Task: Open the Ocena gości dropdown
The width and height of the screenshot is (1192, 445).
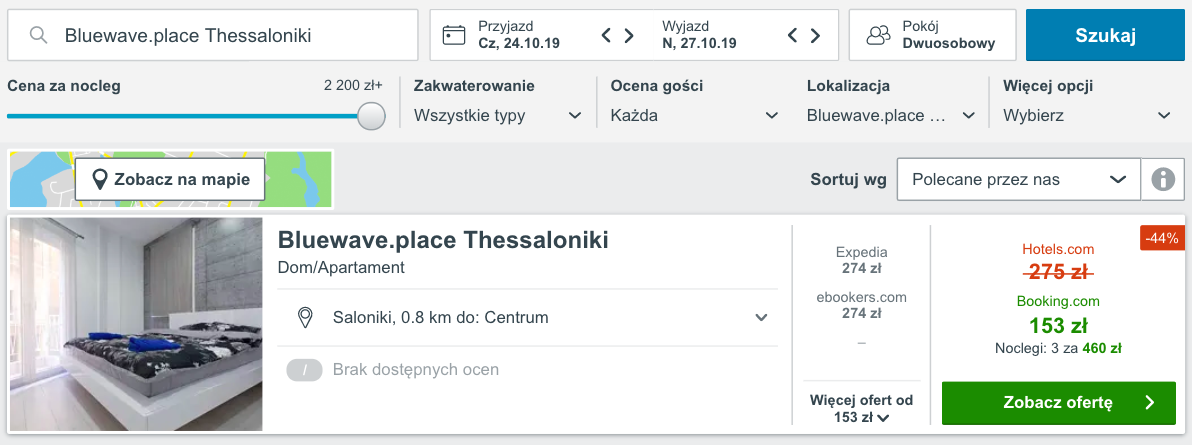Action: pos(695,116)
